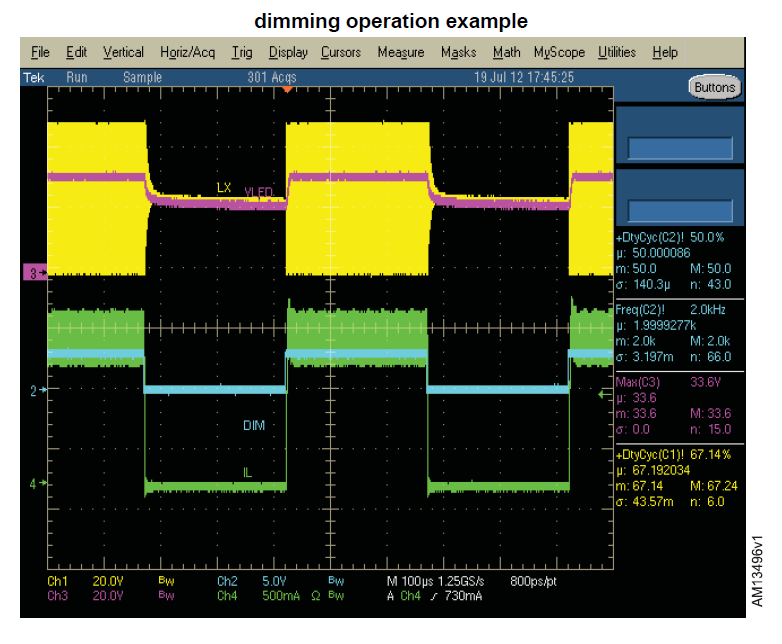Click the channel 2 ground reference marker
Screen dimensions: 782x644
click(38, 389)
